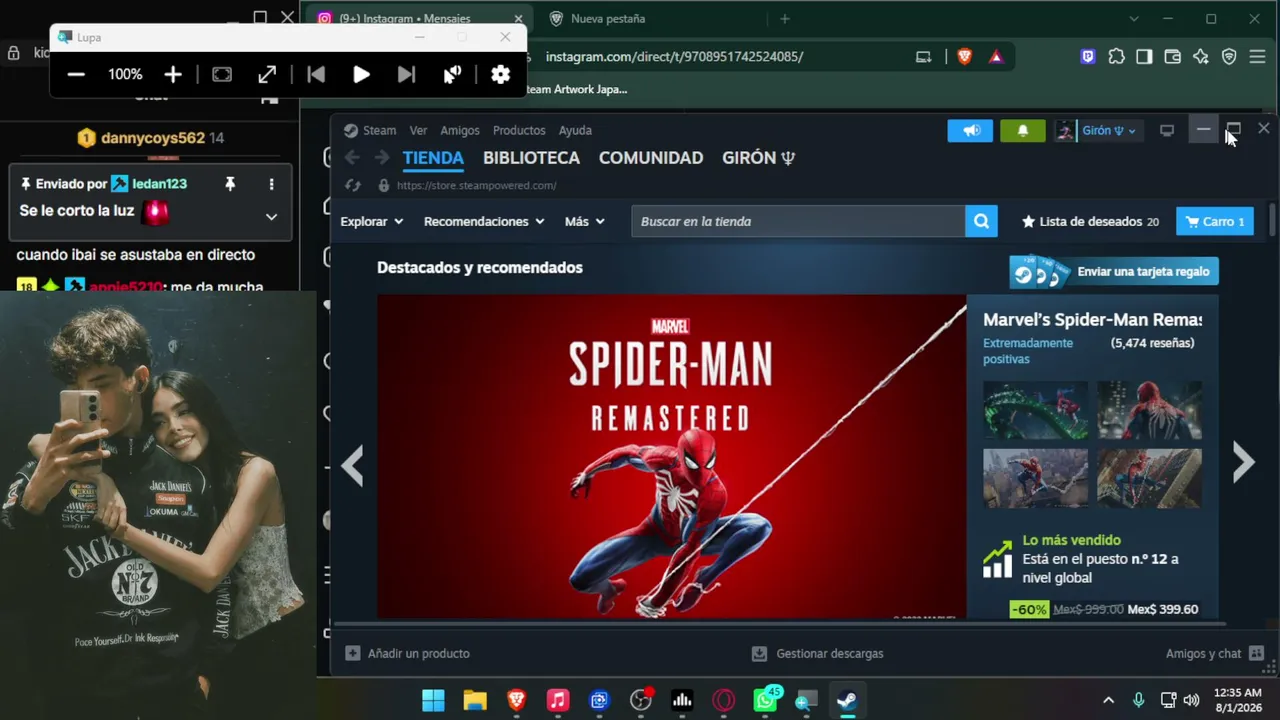The height and width of the screenshot is (720, 1280).
Task: Switch to the COMUNIDAD tab
Action: pyautogui.click(x=651, y=158)
